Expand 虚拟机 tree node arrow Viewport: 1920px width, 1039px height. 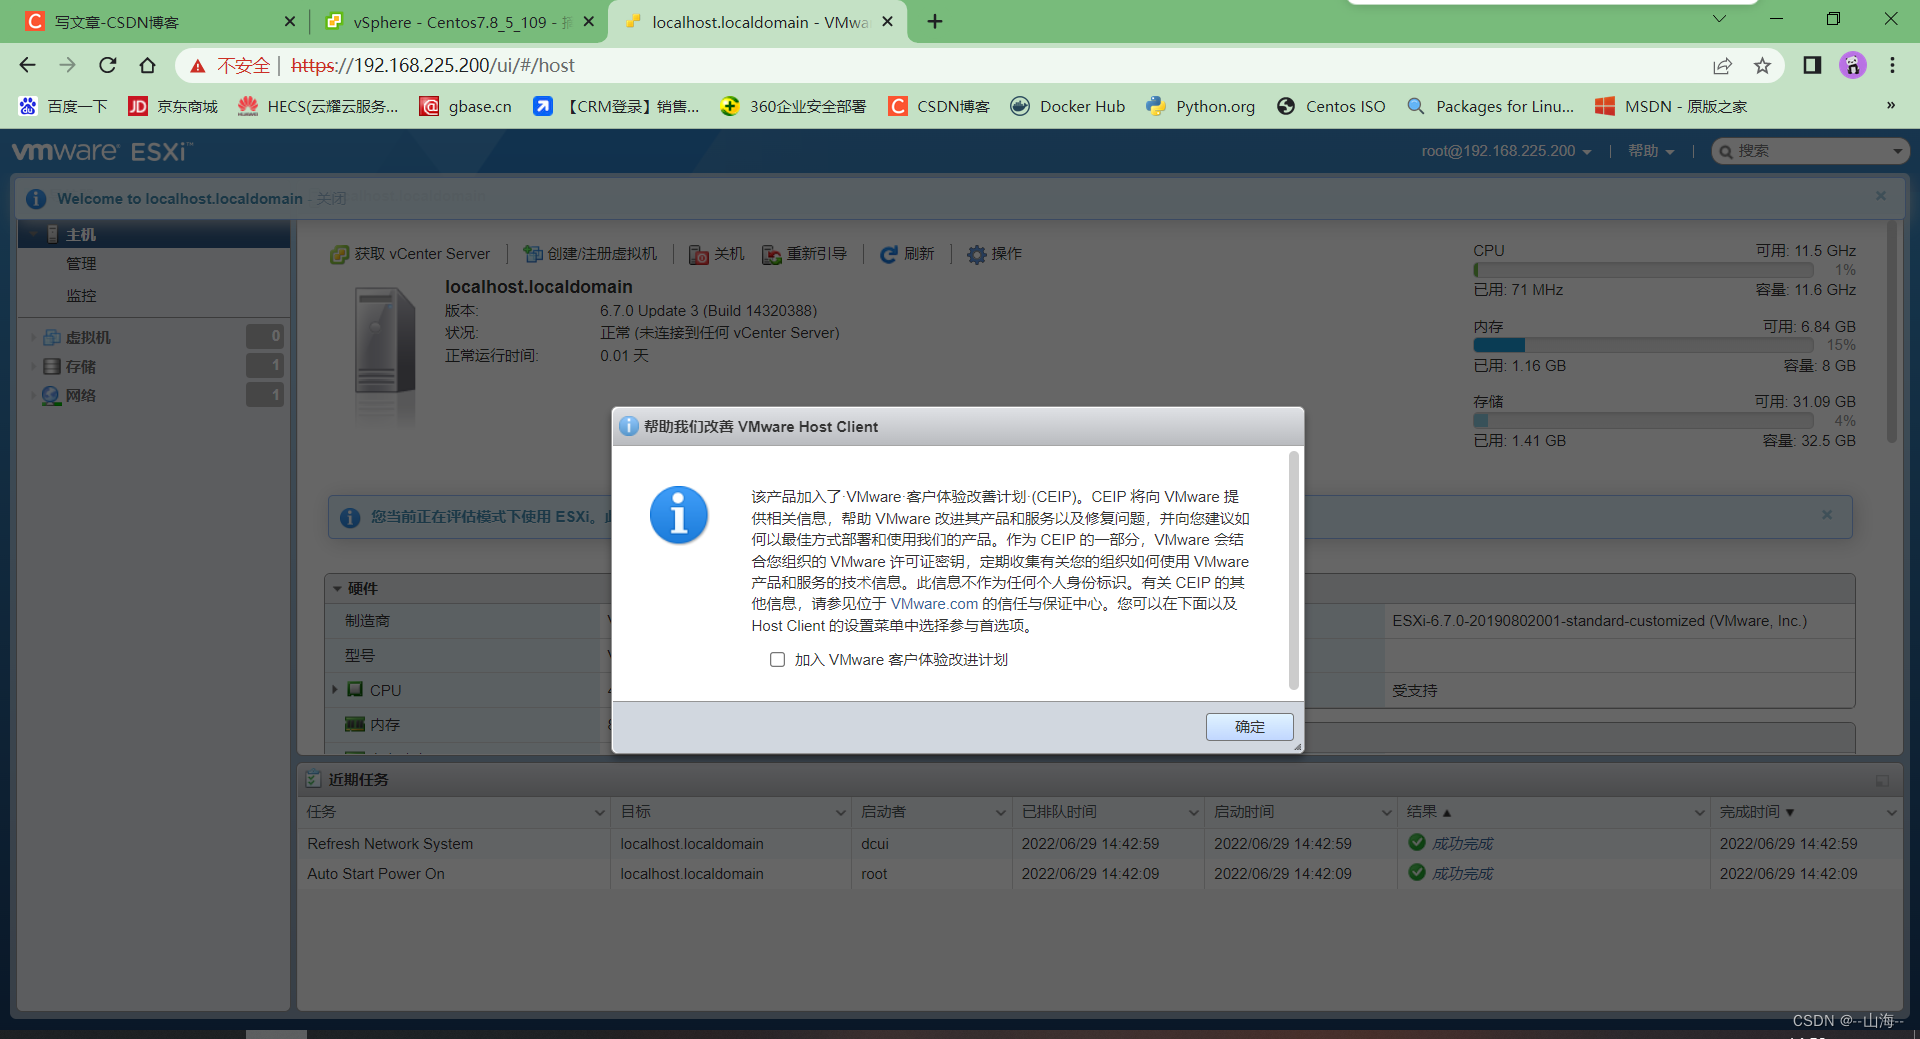tap(33, 337)
